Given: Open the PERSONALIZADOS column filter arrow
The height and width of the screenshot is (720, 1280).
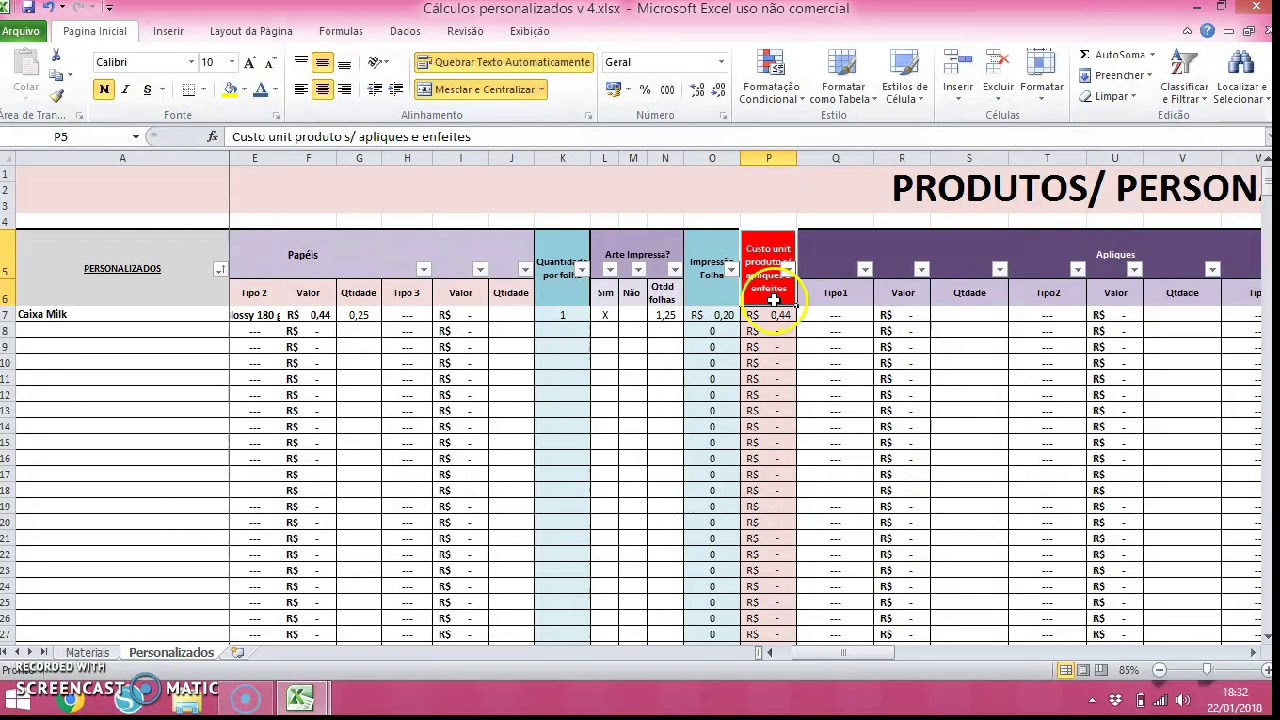Looking at the screenshot, I should 220,269.
